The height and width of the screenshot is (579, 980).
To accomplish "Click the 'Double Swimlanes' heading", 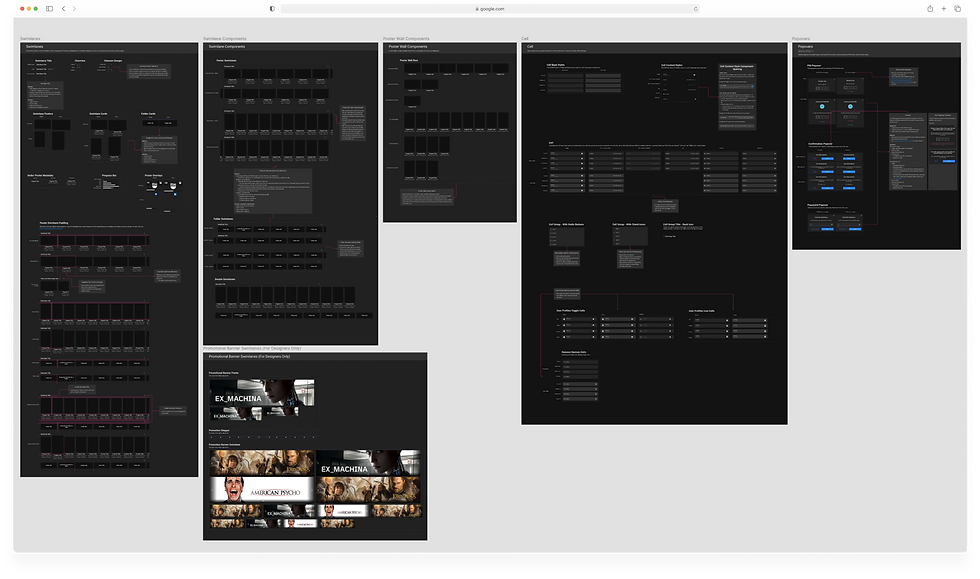I will click(225, 279).
